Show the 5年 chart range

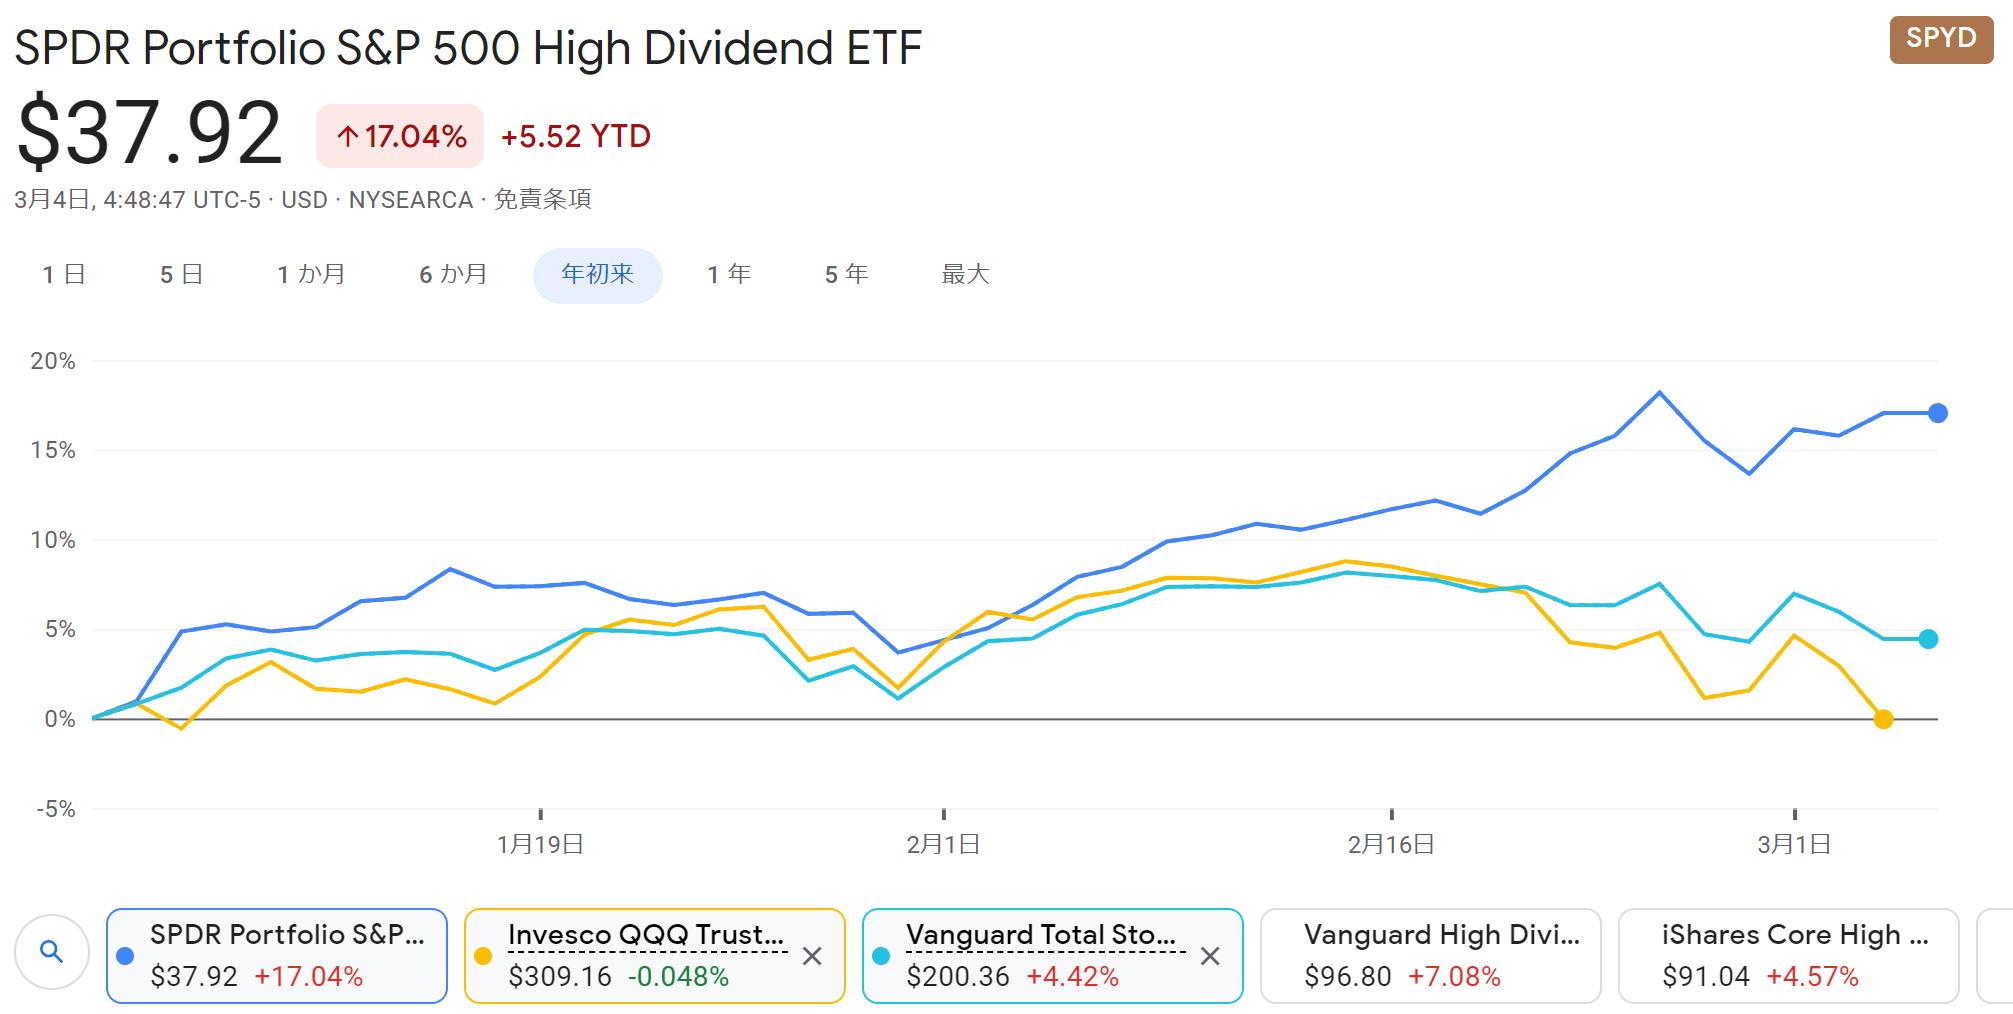846,274
